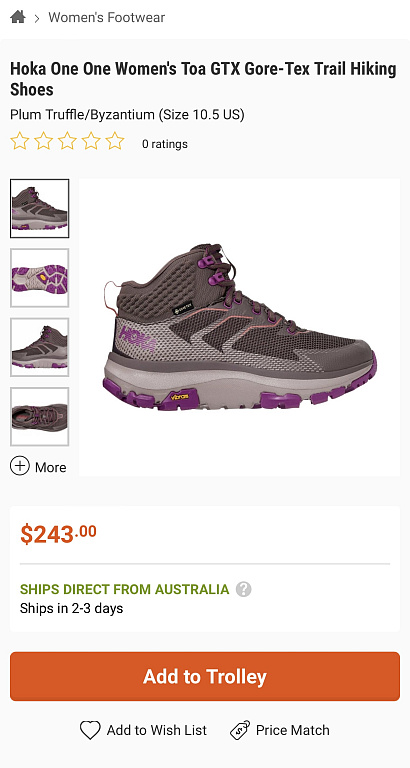Click Add to Trolley button
410x768 pixels.
pyautogui.click(x=205, y=676)
